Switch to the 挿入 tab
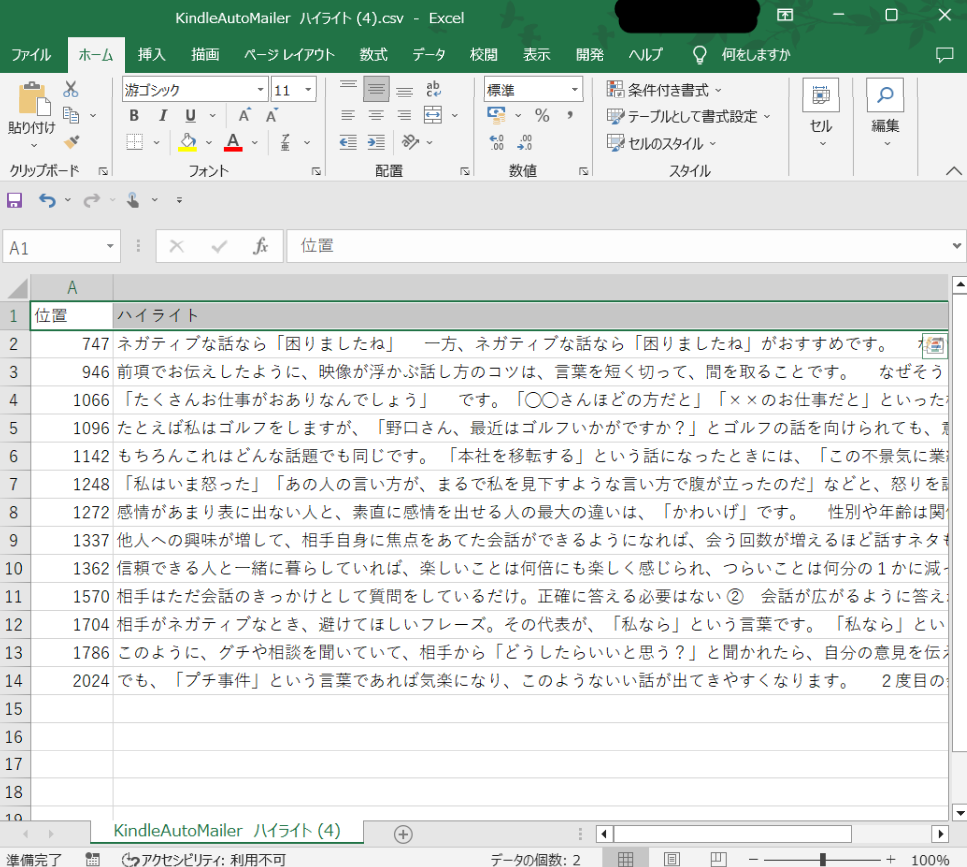This screenshot has height=867, width=967. [152, 55]
